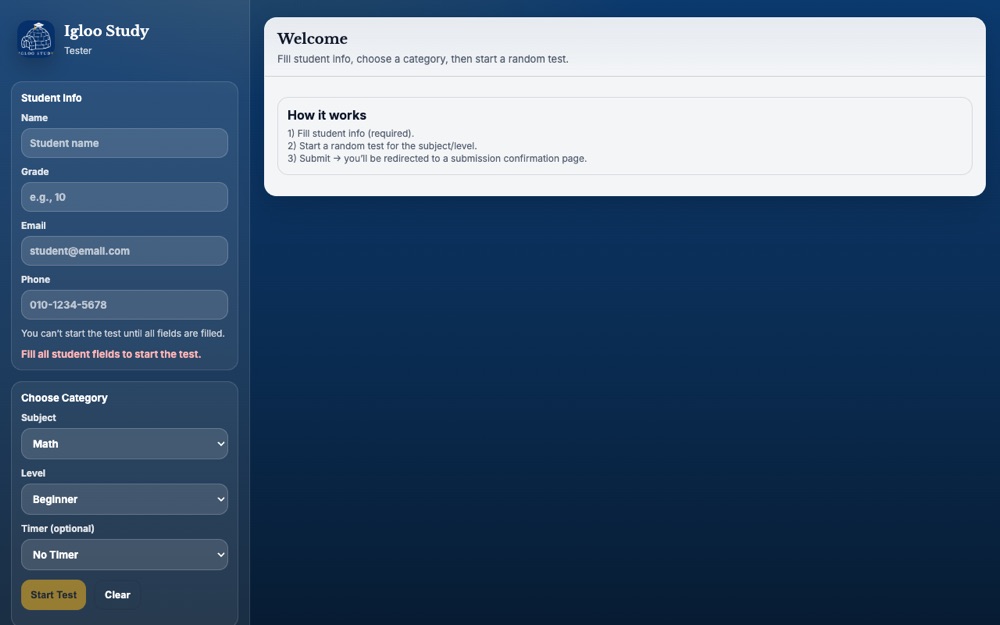Image resolution: width=1000 pixels, height=625 pixels.
Task: Click the Igloo Study logo icon
Action: click(x=36, y=39)
